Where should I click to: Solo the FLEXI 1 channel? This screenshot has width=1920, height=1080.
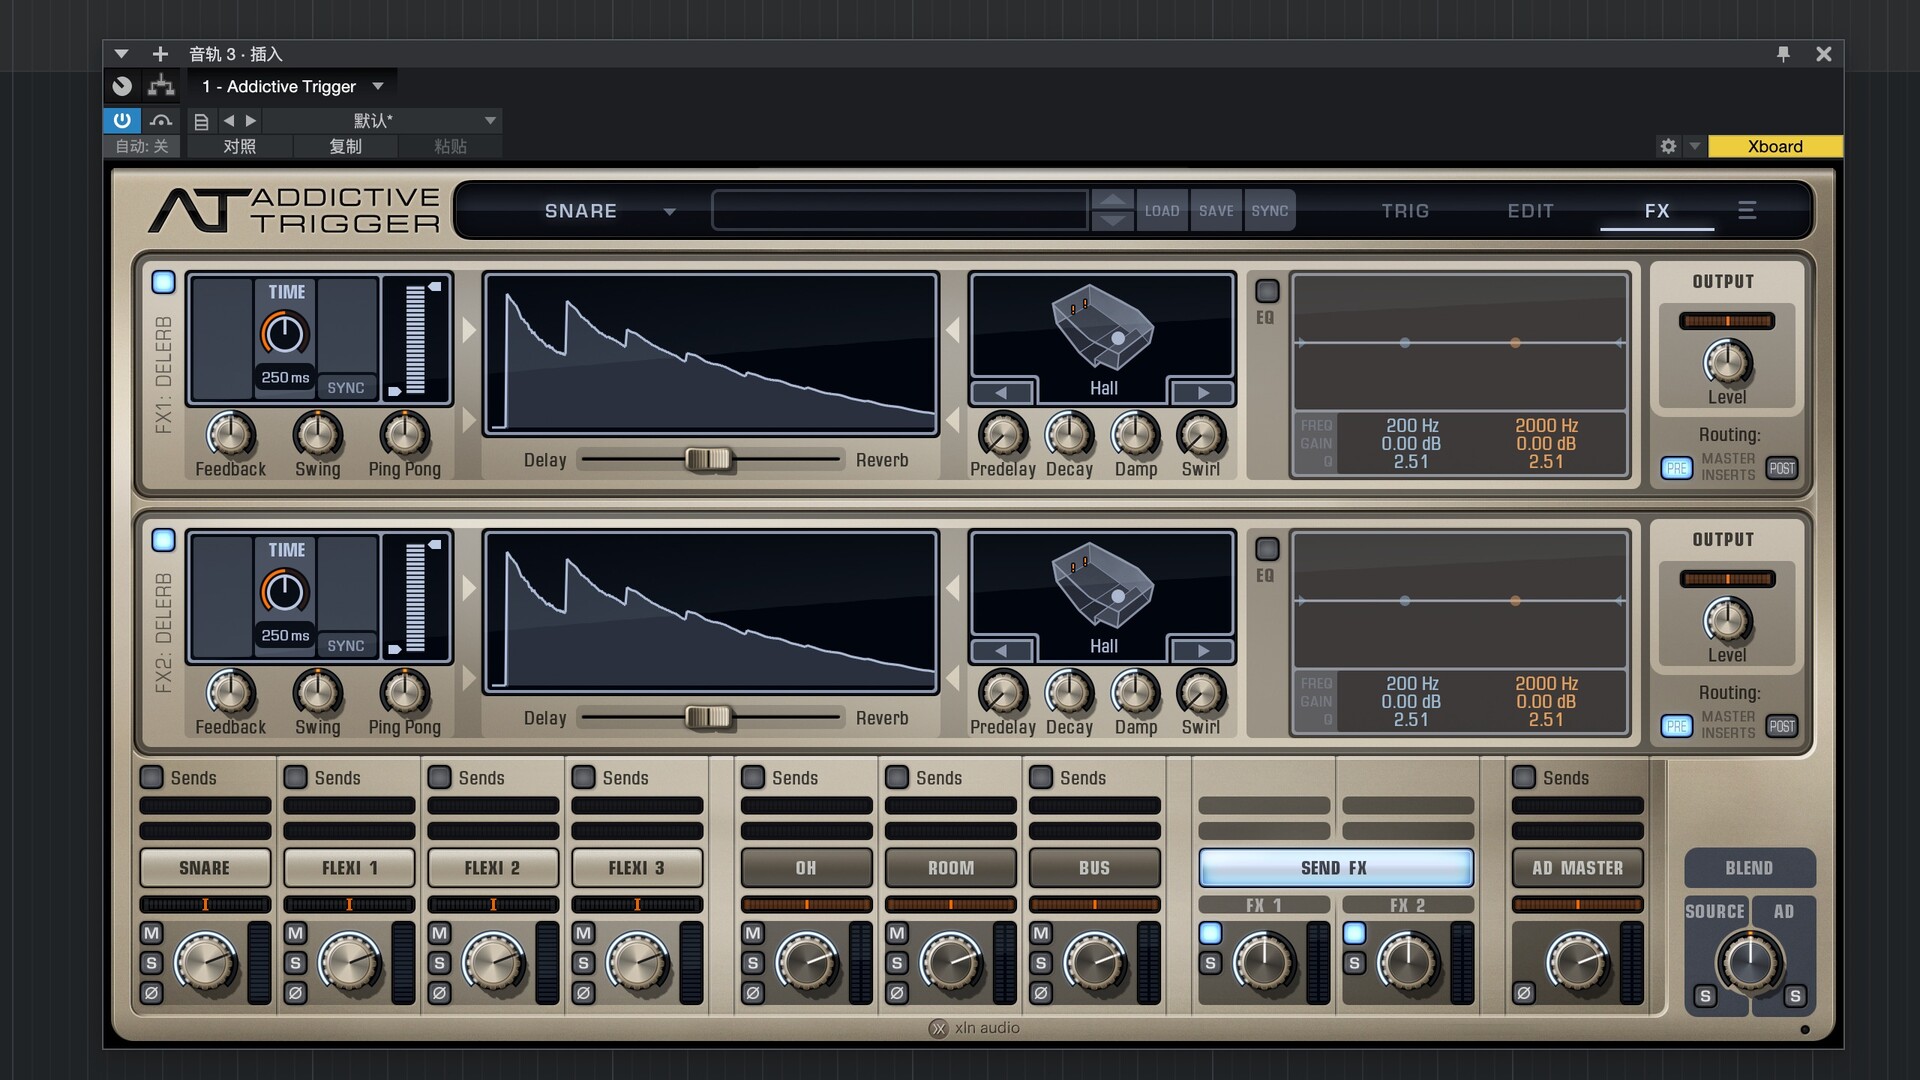click(295, 963)
